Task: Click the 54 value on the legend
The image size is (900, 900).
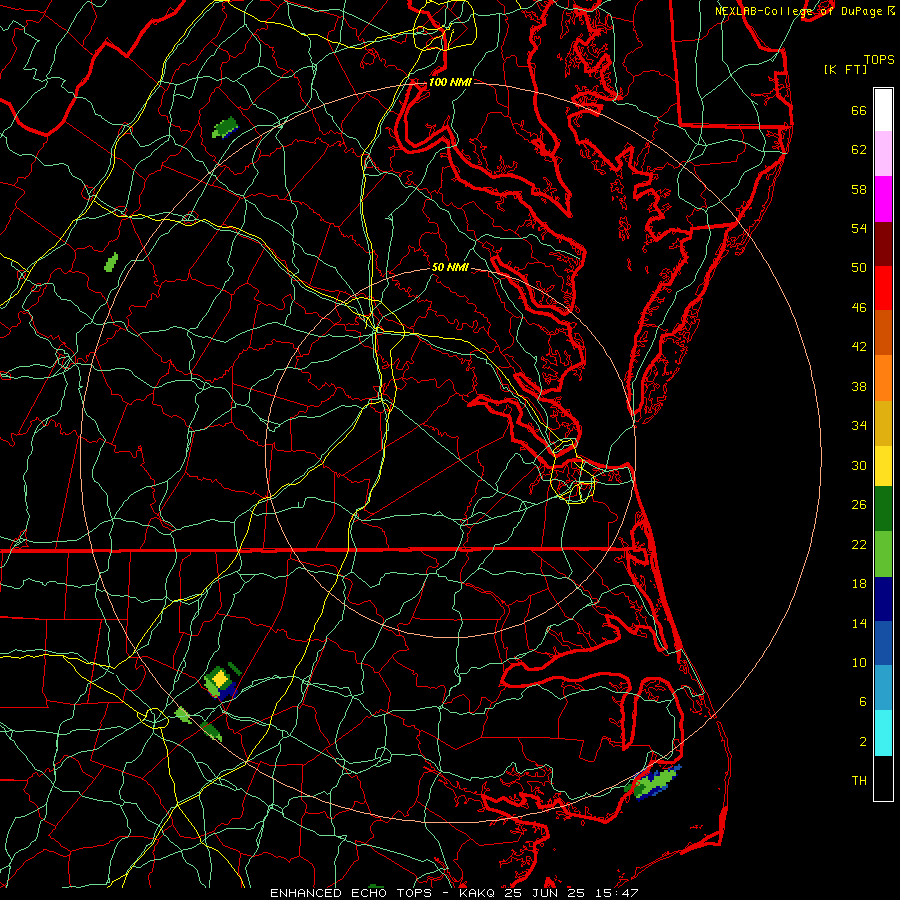Action: [859, 228]
